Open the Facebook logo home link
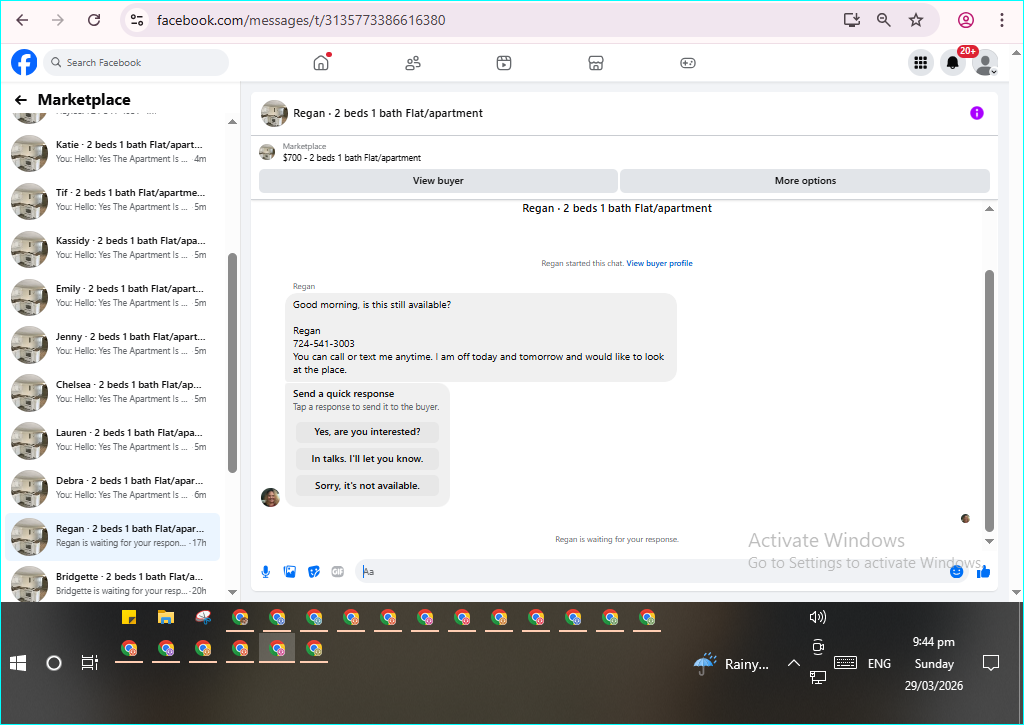This screenshot has width=1024, height=725. point(24,63)
